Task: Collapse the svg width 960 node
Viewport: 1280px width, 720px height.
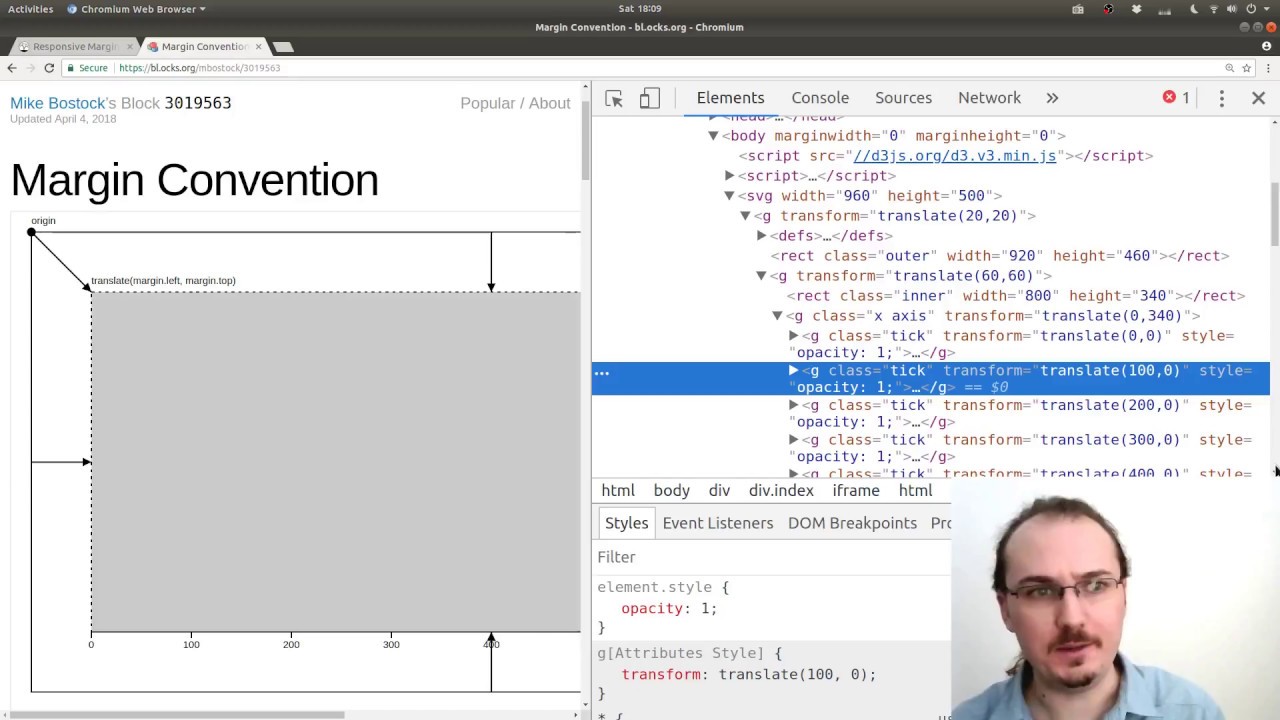Action: pos(729,196)
